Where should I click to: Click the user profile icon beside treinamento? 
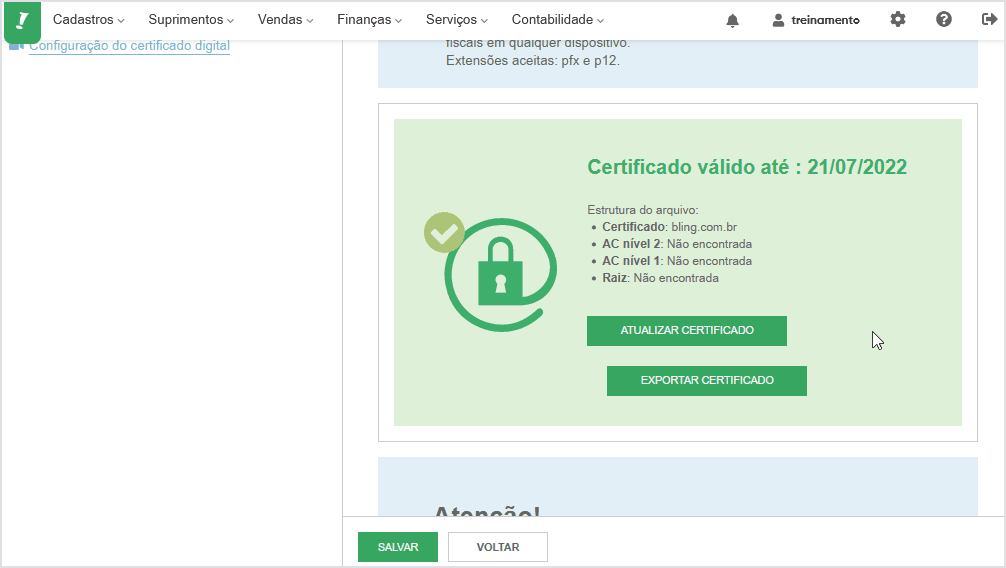778,21
